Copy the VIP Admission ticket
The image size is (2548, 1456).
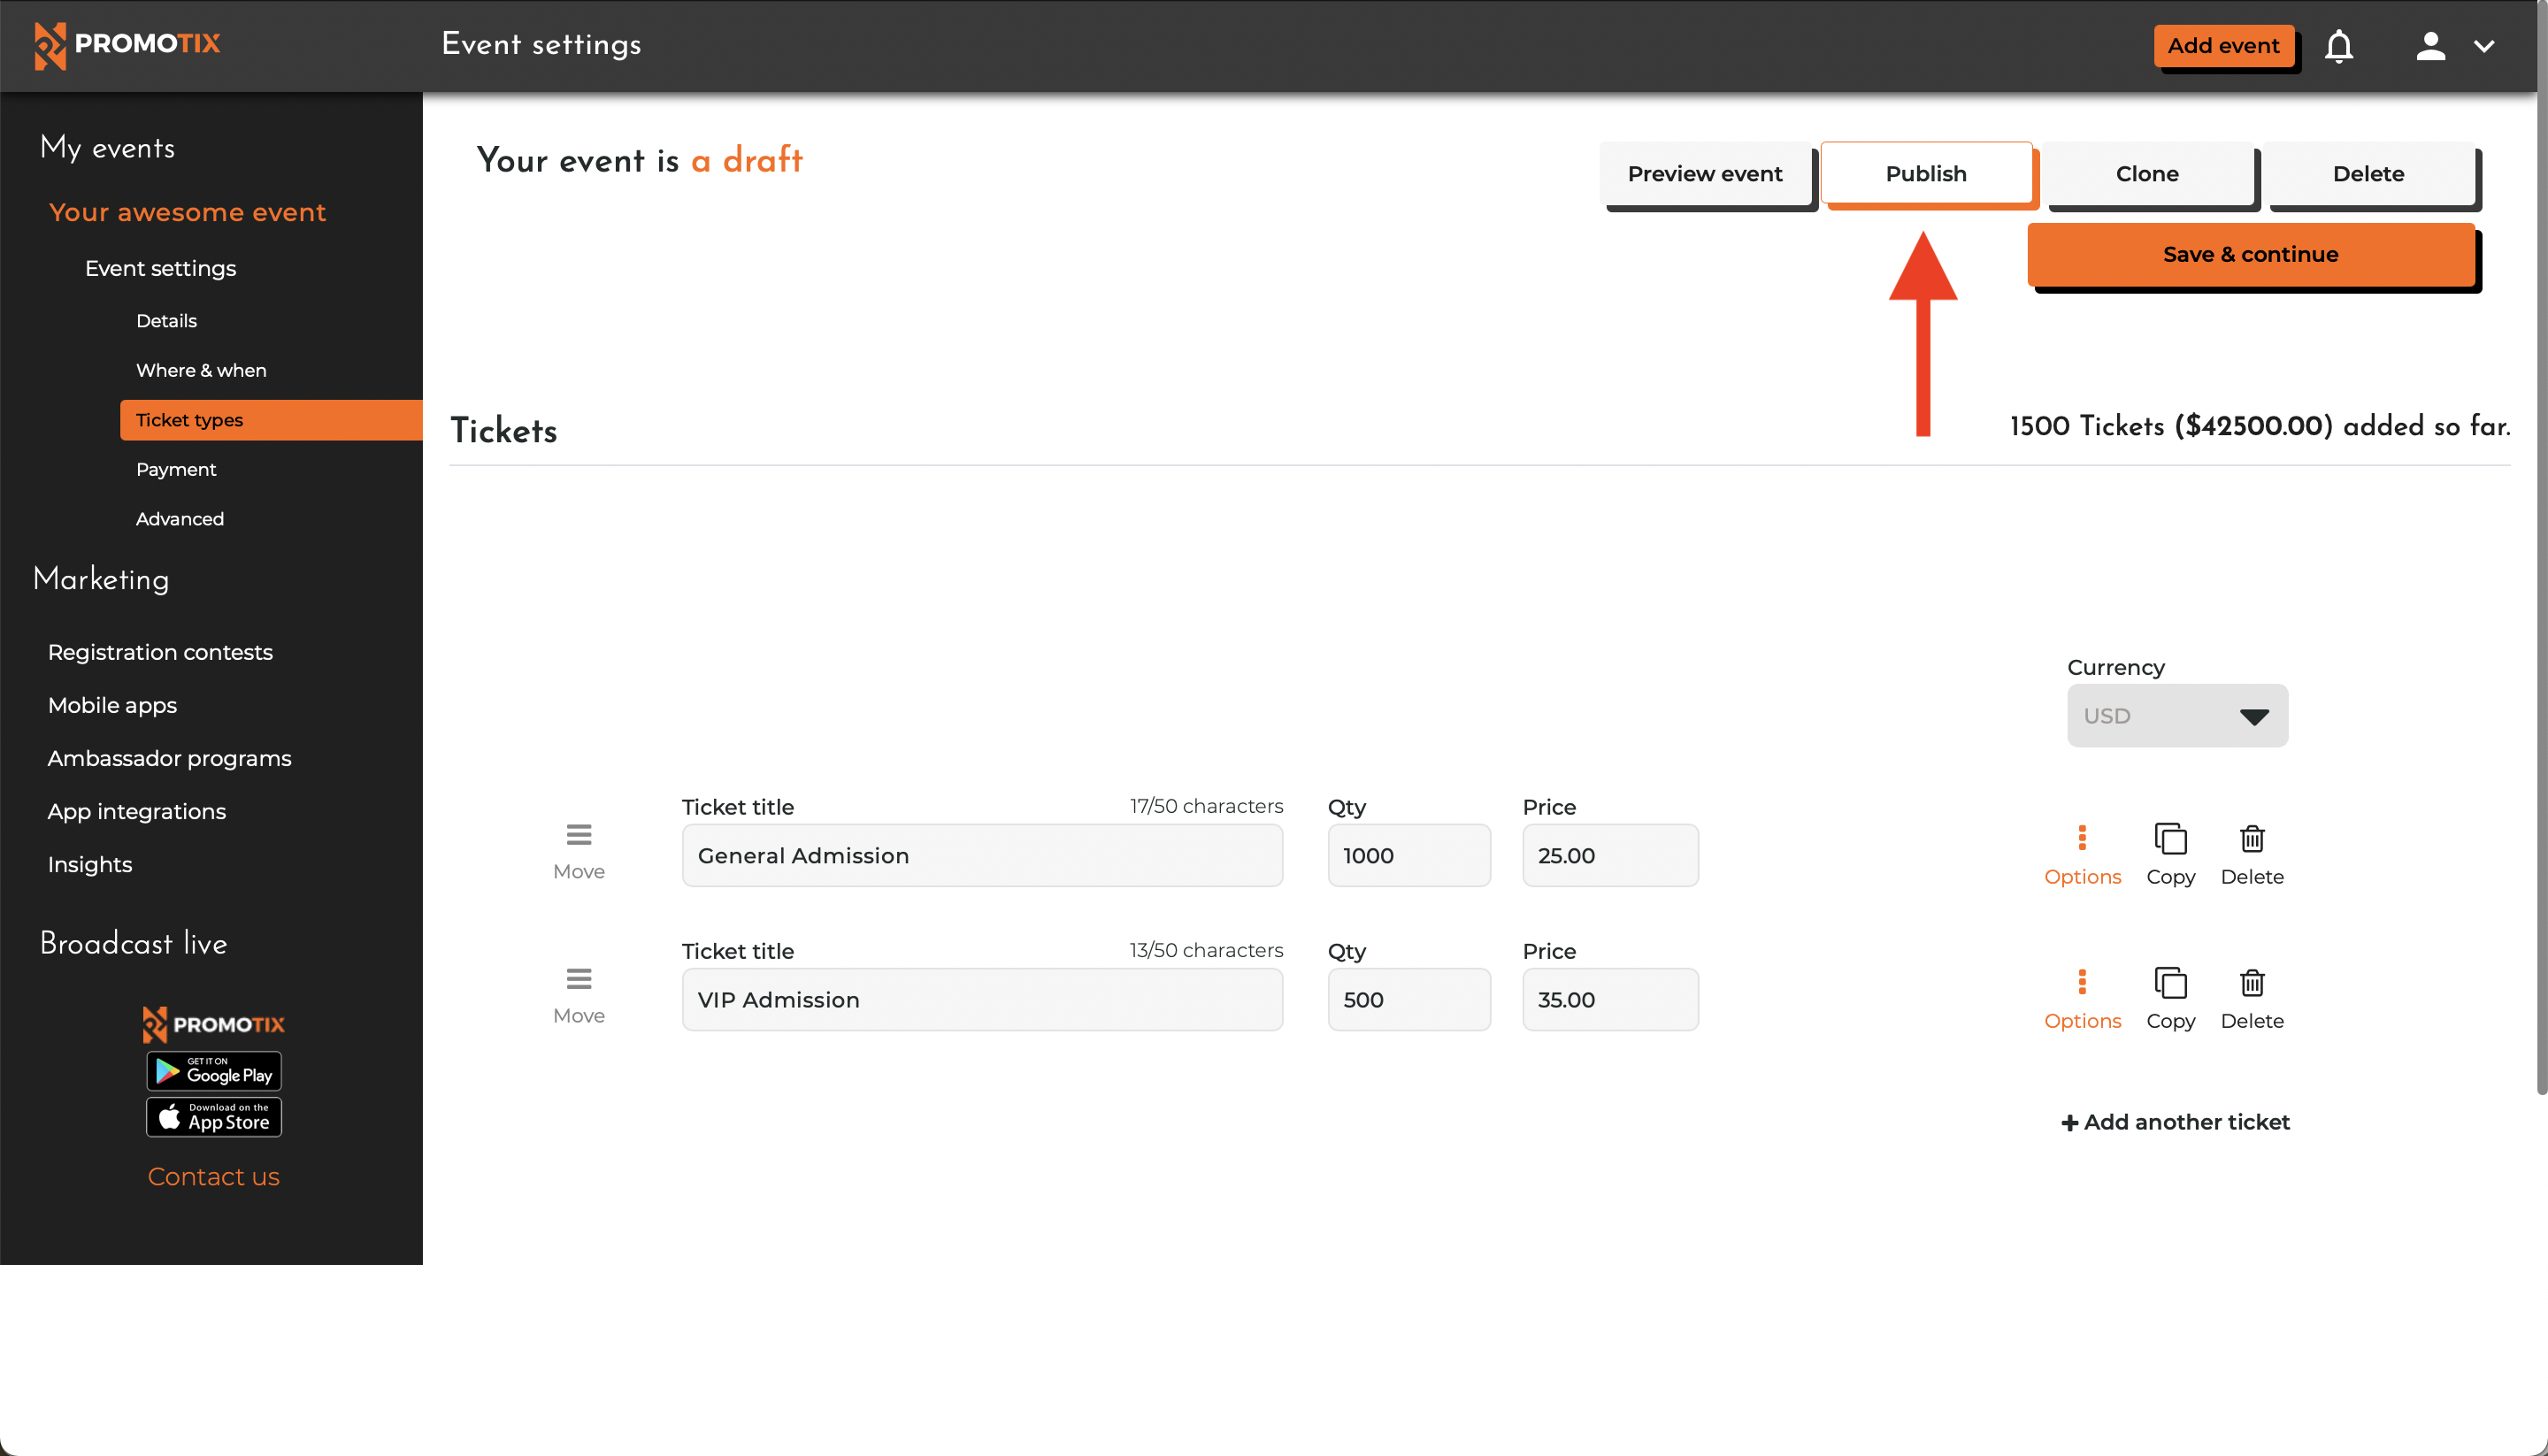pyautogui.click(x=2170, y=999)
